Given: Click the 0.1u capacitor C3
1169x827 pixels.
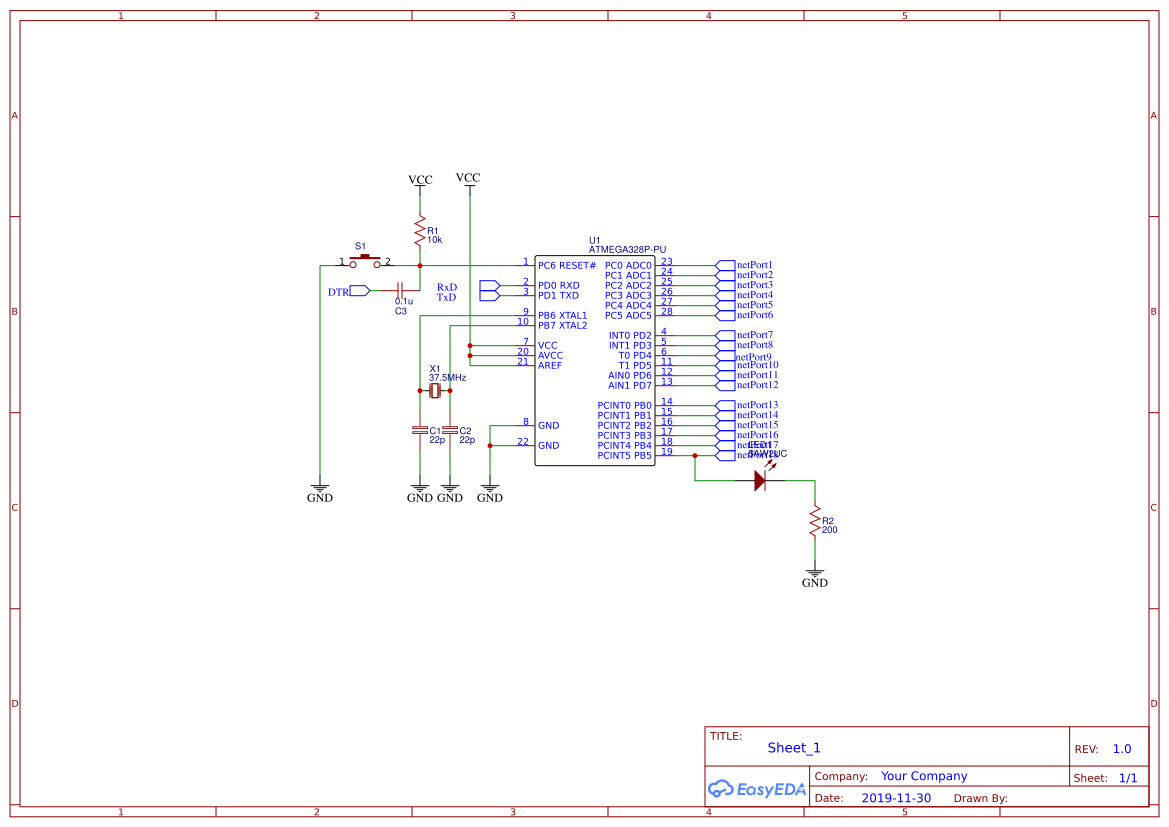Looking at the screenshot, I should coord(401,289).
